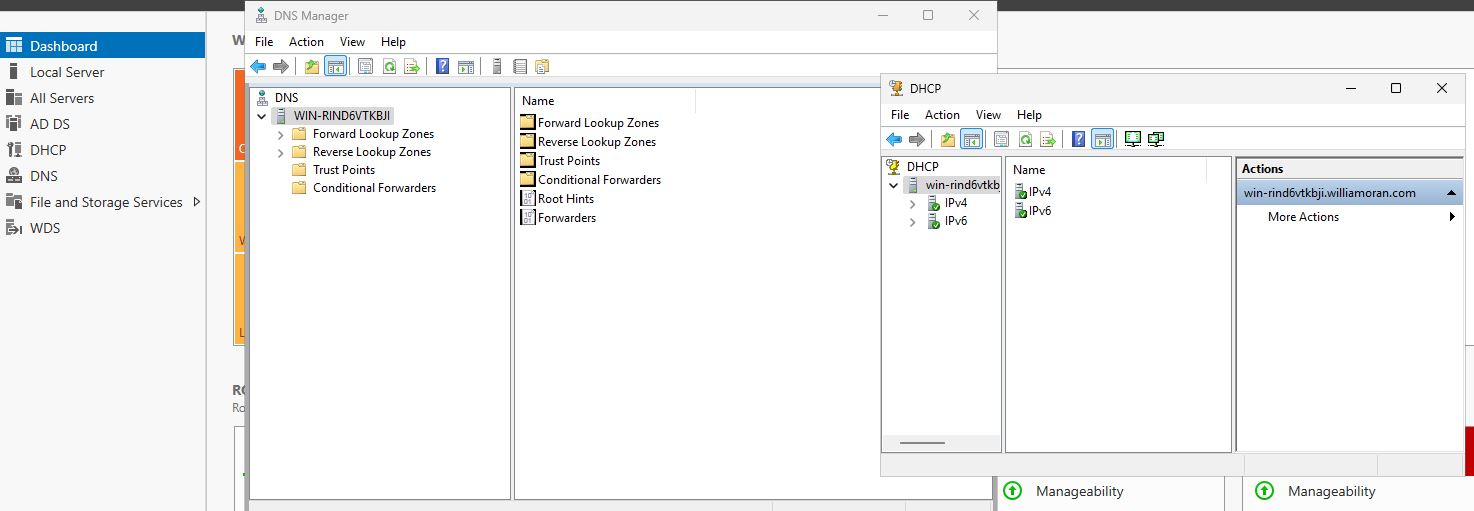Click the single green monitor icon in DHCP toolbar
This screenshot has width=1474, height=511.
pyautogui.click(x=1133, y=139)
